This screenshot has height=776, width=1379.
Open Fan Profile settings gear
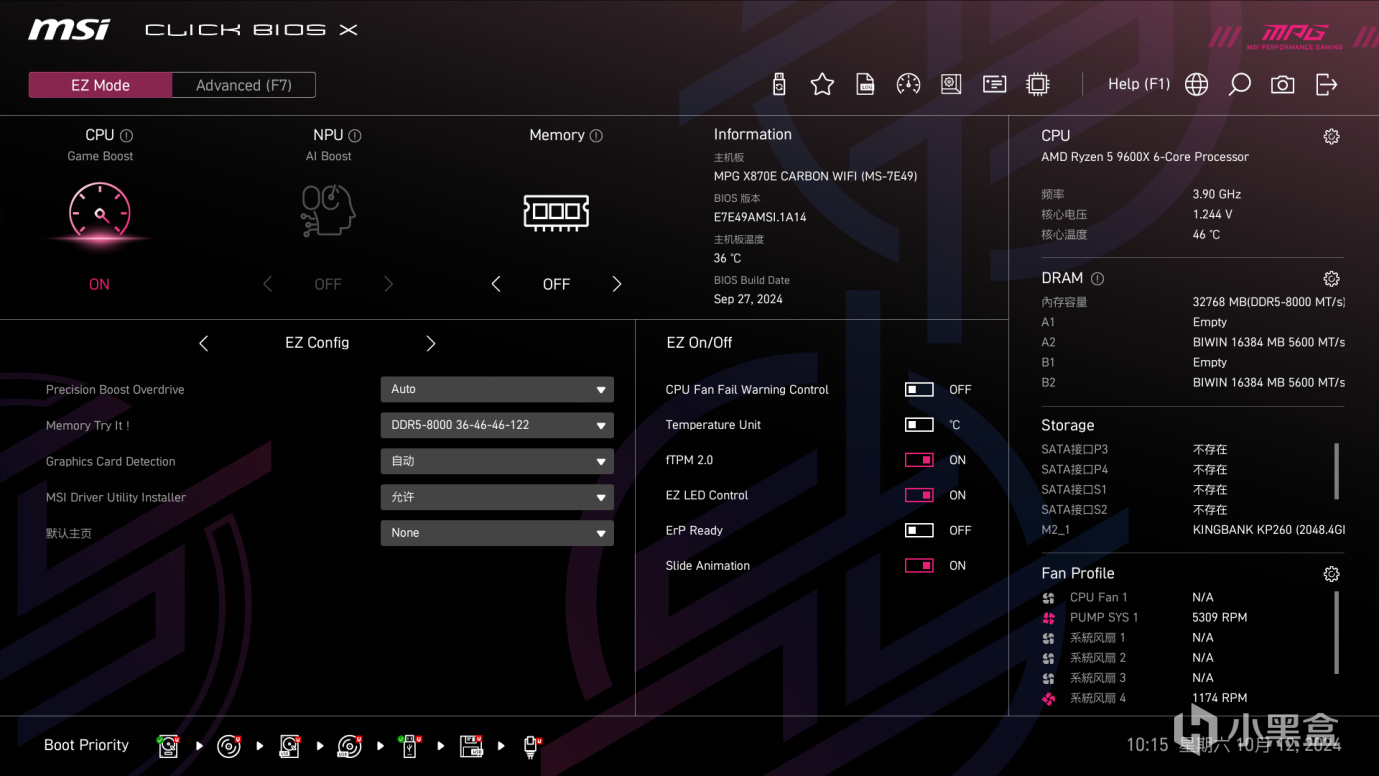tap(1331, 574)
